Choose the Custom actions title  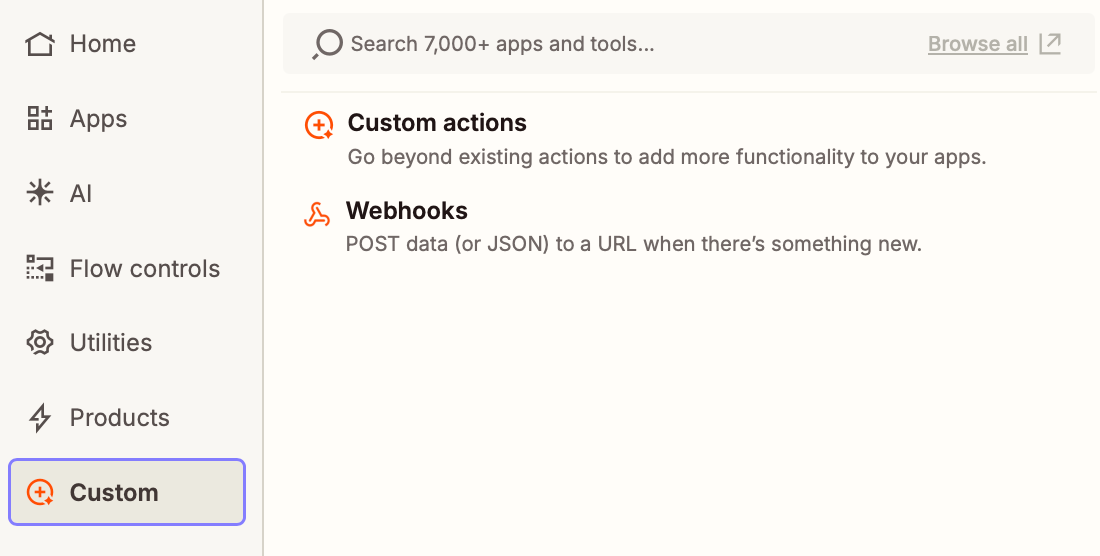(x=437, y=123)
